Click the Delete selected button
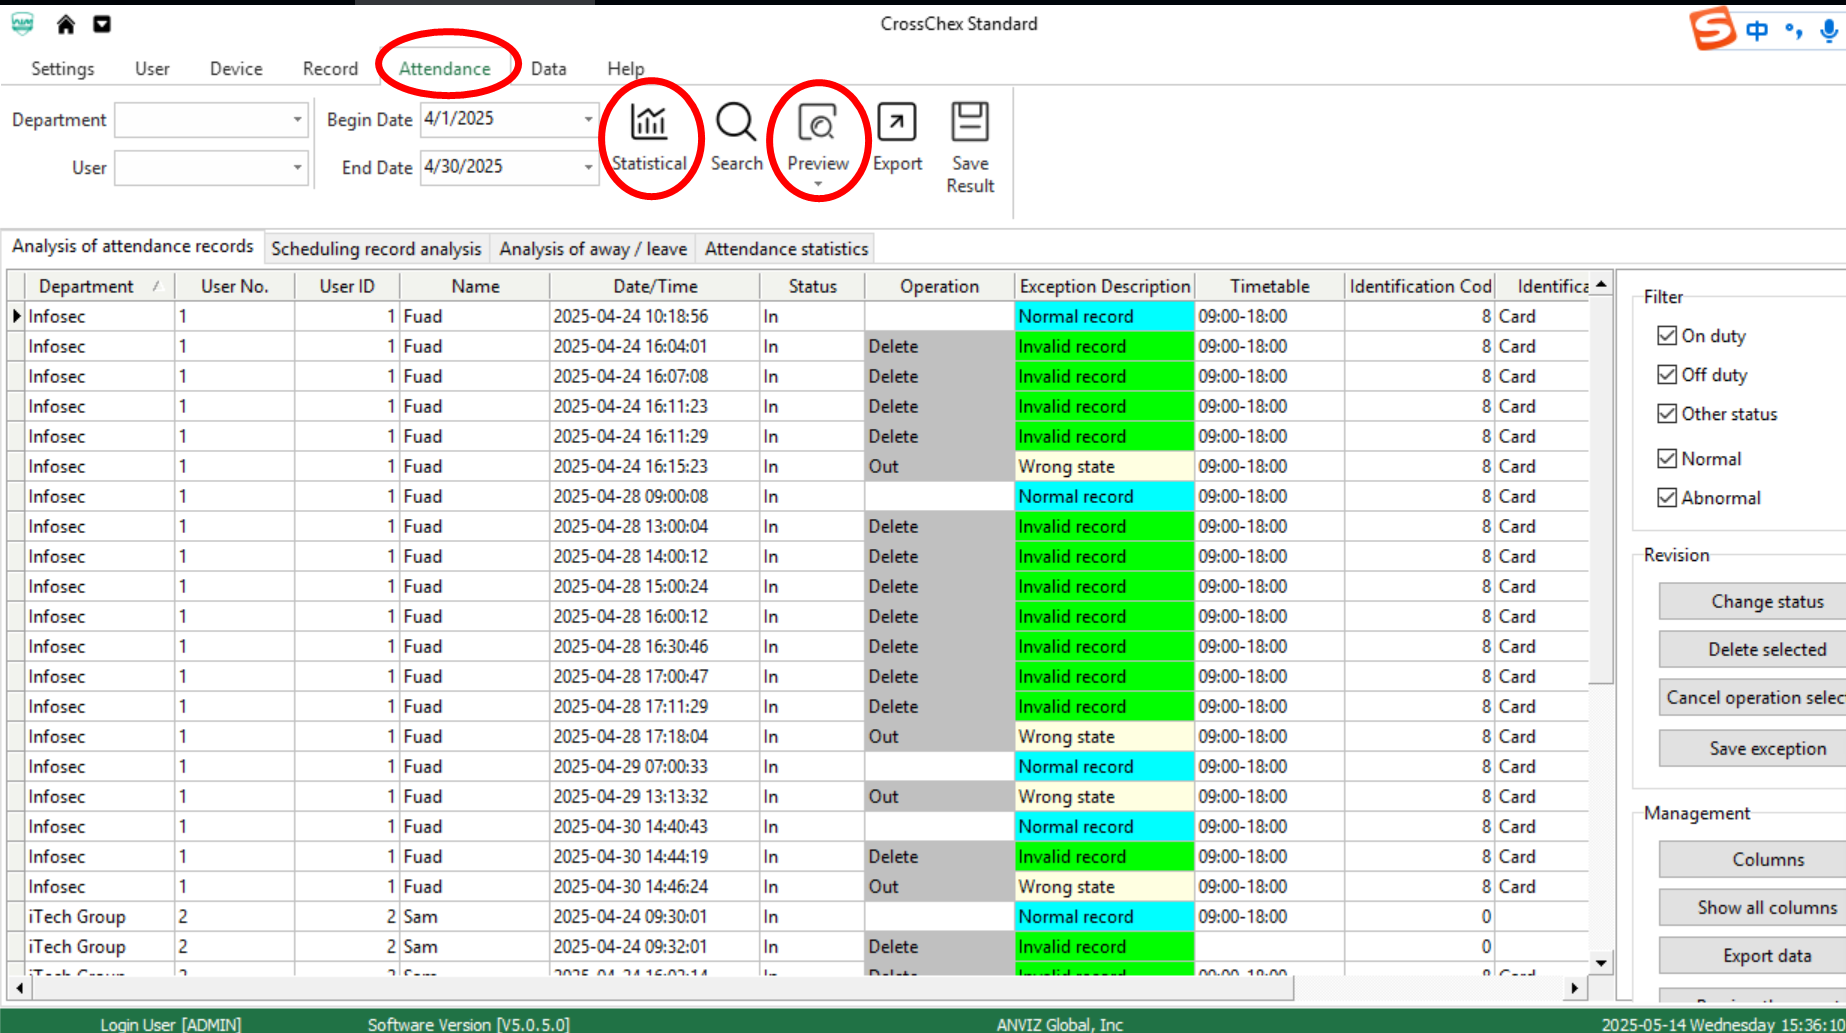1846x1033 pixels. [1753, 649]
